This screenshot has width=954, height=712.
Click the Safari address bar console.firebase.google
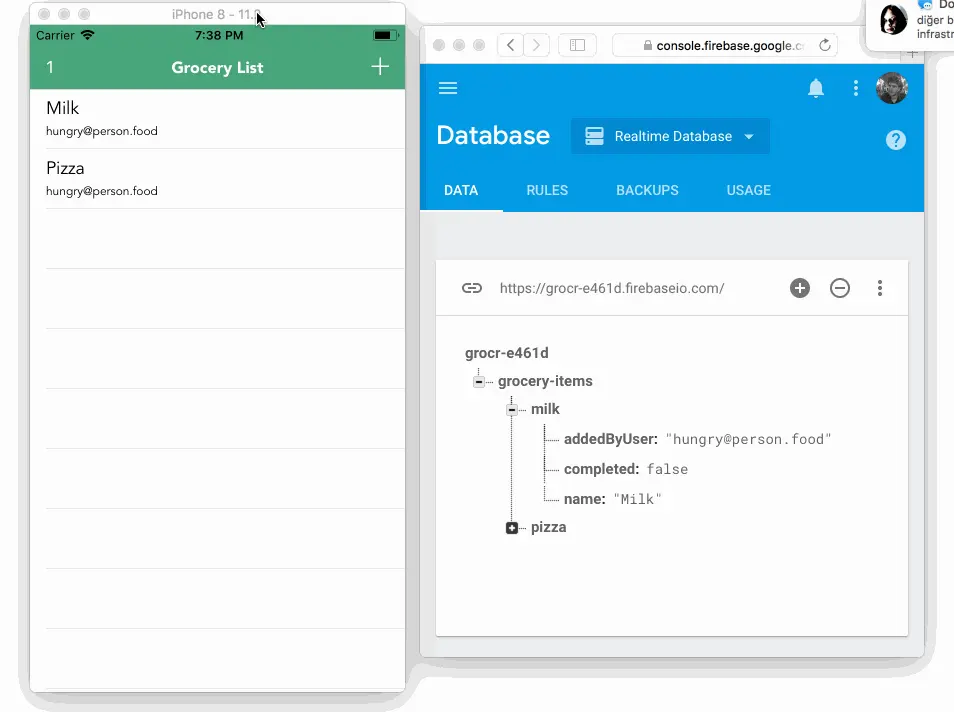pos(724,45)
